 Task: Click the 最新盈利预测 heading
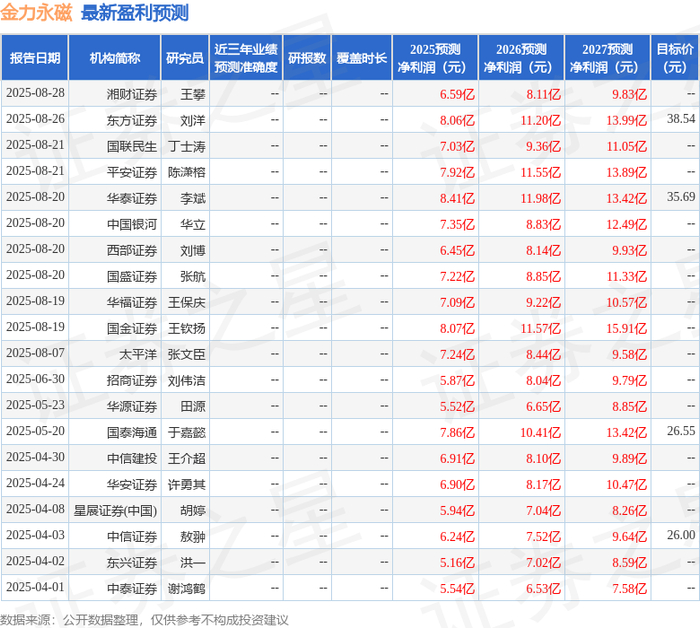tap(135, 12)
